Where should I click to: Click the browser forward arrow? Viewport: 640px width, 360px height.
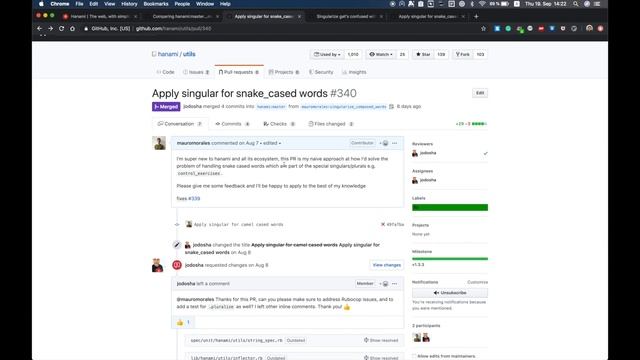[x=50, y=29]
